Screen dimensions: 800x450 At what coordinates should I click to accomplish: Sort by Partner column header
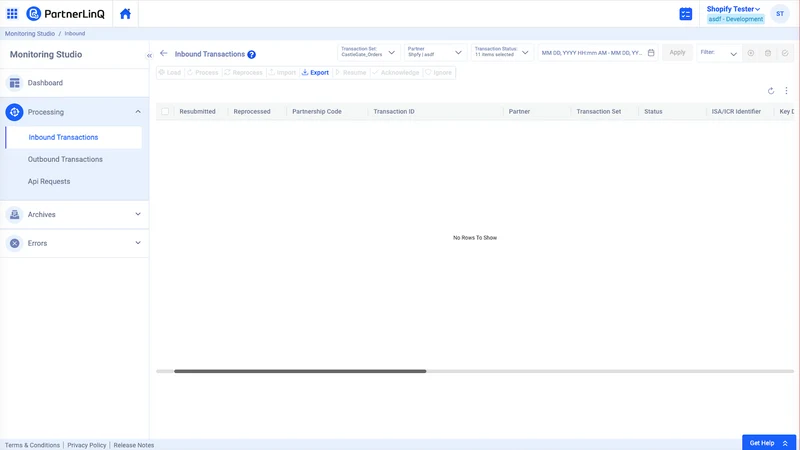coord(519,111)
